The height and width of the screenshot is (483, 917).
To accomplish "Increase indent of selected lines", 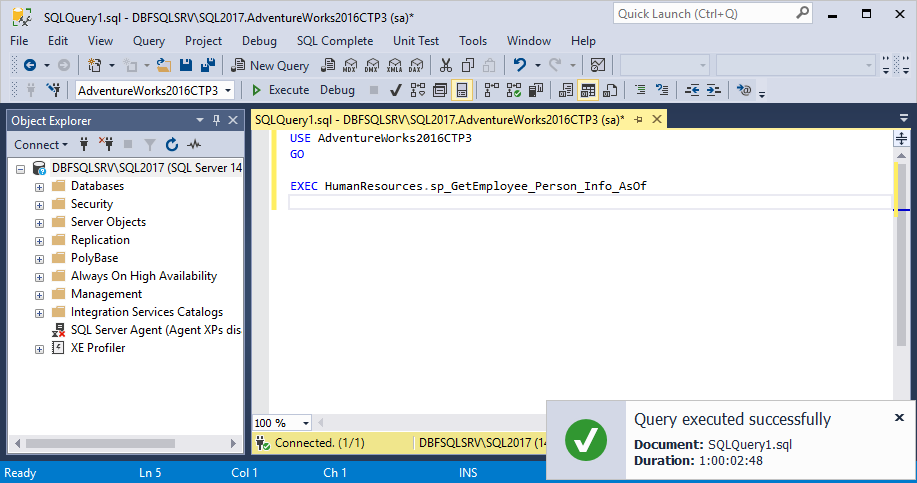I will pos(713,90).
